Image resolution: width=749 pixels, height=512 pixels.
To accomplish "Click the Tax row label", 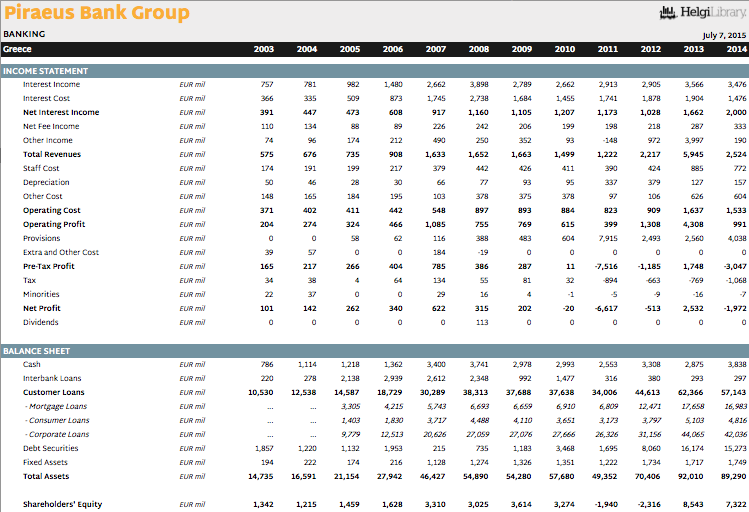I will click(30, 280).
